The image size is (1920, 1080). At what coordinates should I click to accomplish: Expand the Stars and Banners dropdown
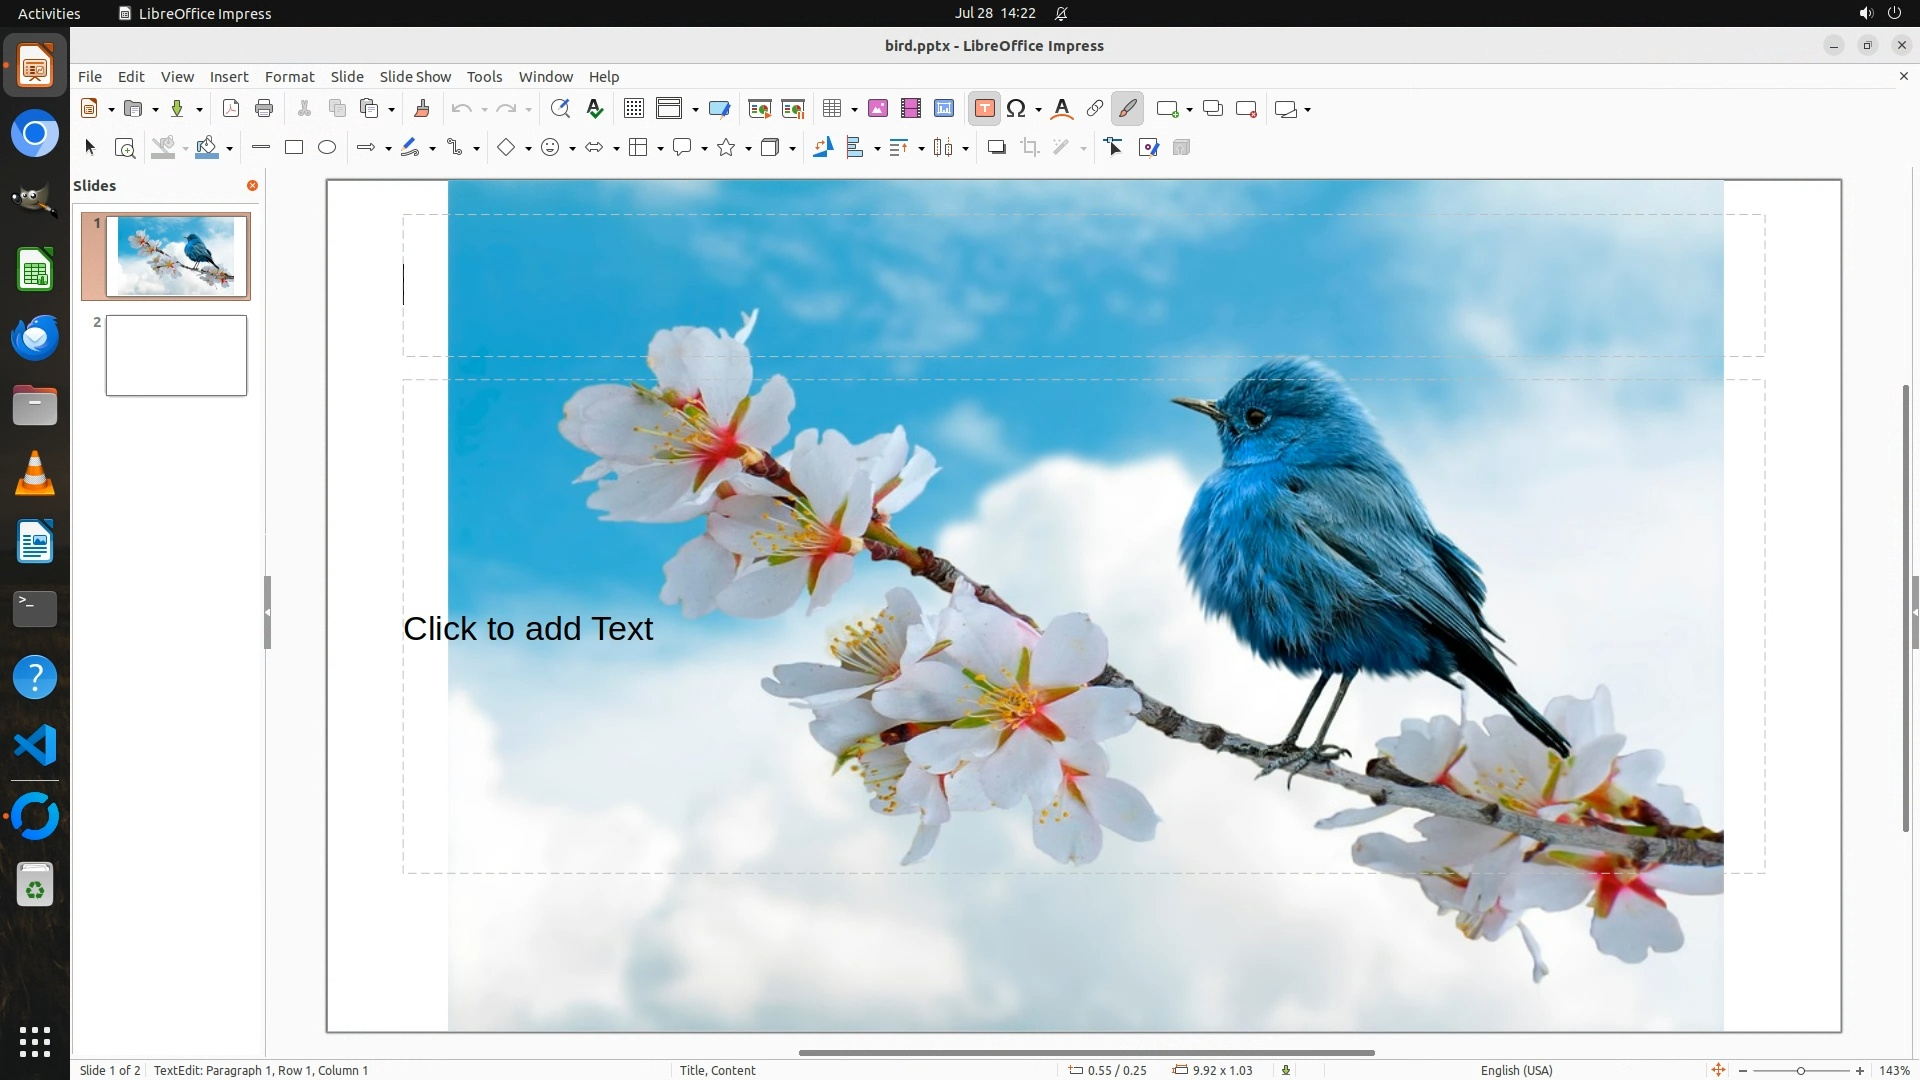(749, 149)
